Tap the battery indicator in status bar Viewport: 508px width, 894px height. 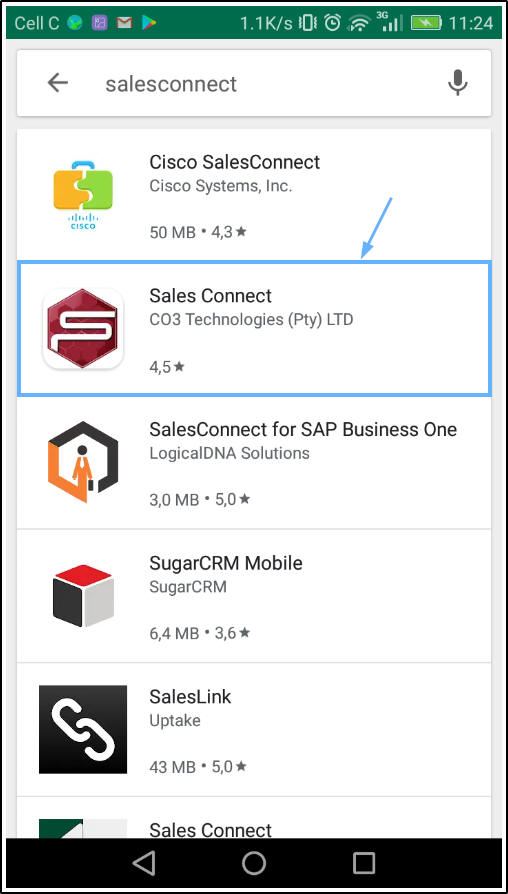(x=424, y=23)
